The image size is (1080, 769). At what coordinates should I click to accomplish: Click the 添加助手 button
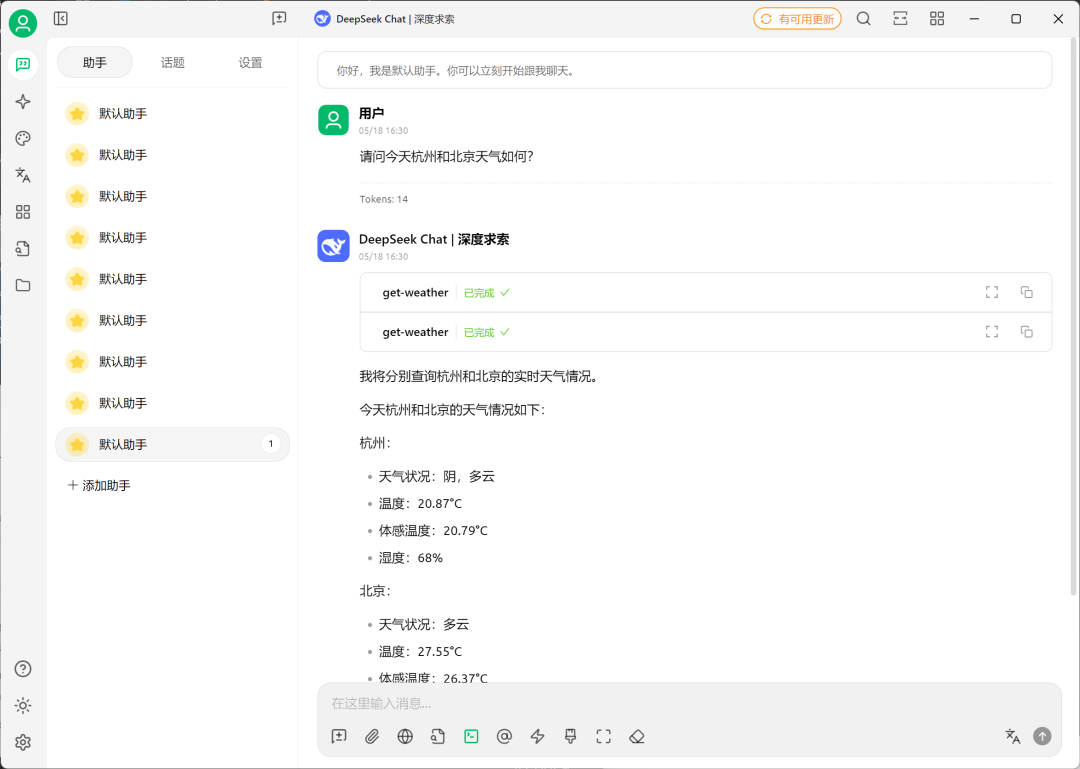tap(99, 486)
